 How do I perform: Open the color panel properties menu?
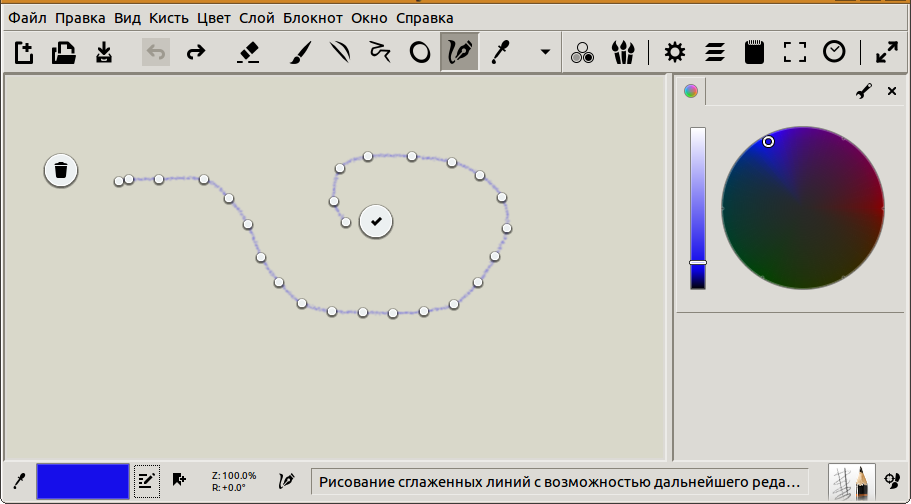point(864,91)
